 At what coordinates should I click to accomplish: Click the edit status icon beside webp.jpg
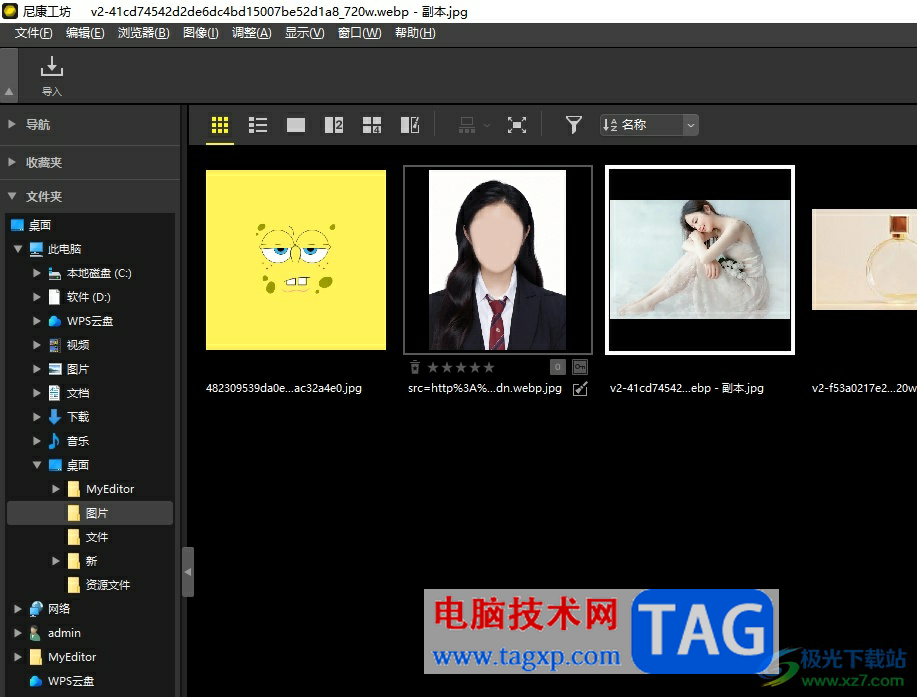[x=580, y=388]
